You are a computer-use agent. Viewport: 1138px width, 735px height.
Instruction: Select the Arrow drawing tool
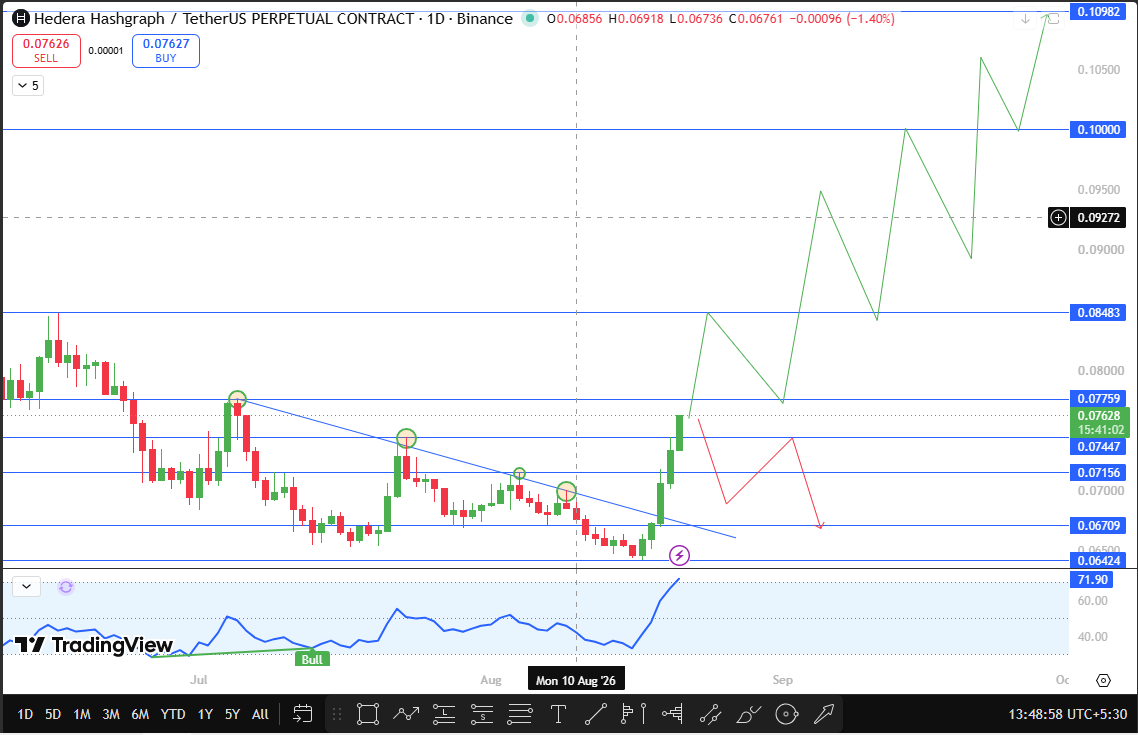coord(824,714)
